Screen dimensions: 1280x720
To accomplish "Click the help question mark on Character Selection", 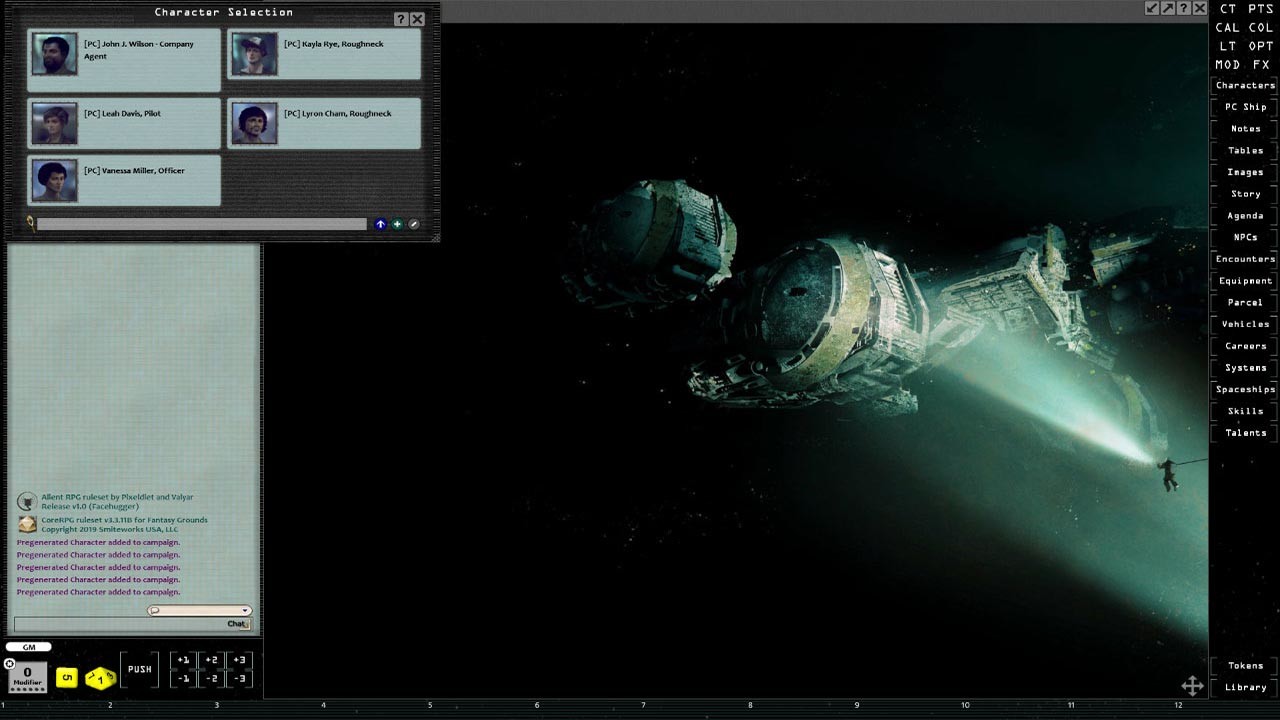I will click(400, 18).
